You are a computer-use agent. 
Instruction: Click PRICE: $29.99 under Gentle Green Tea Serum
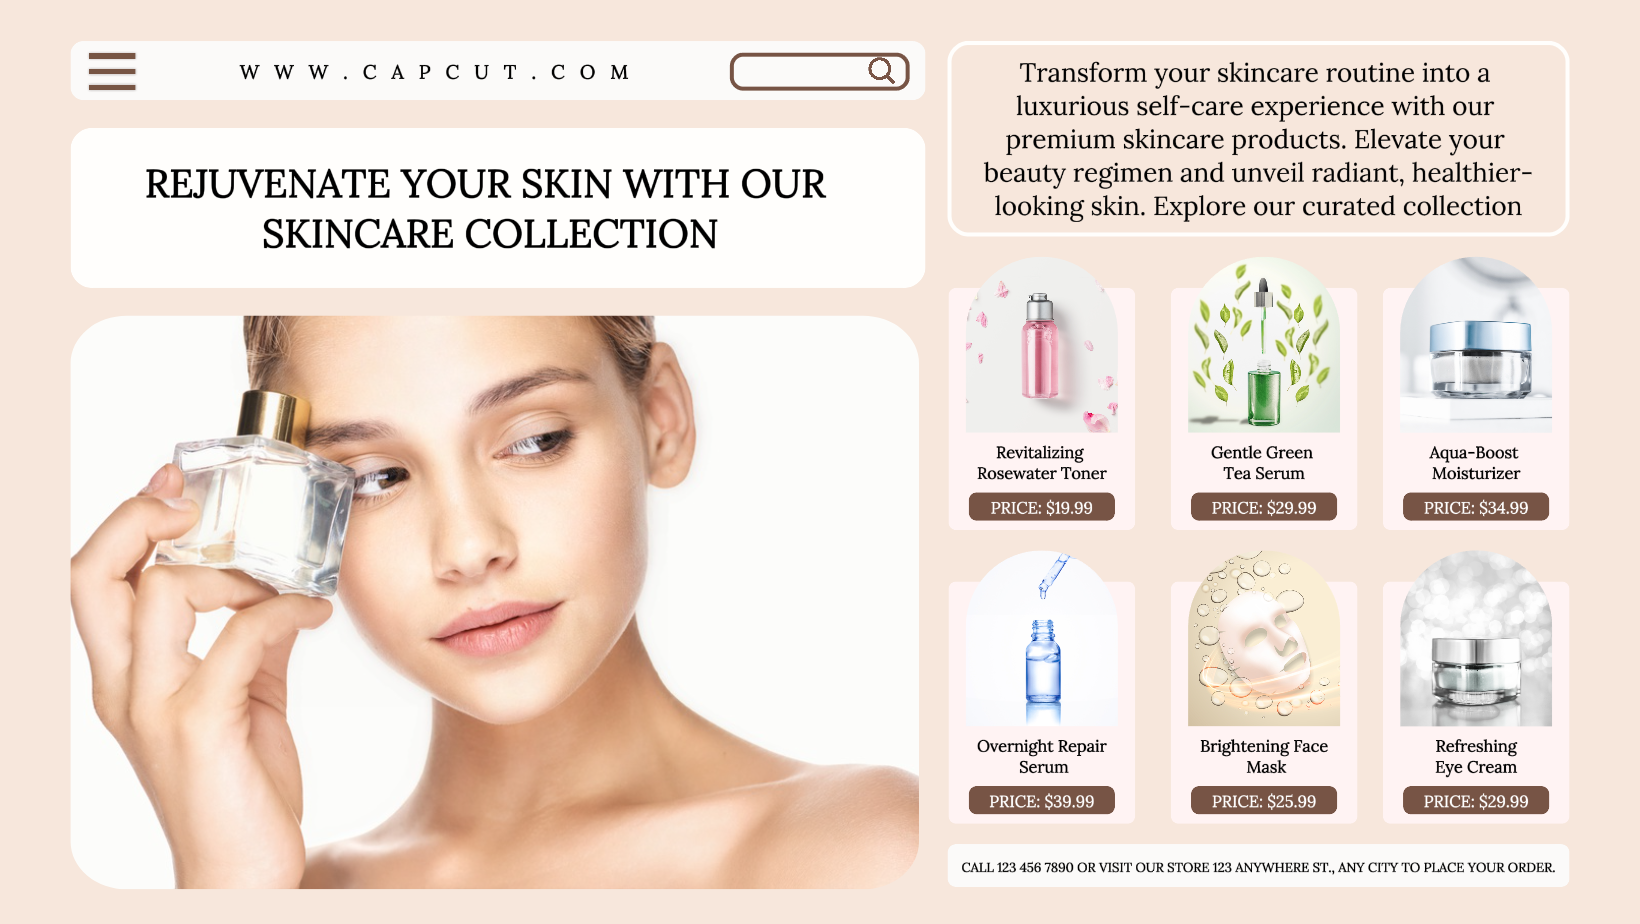click(x=1264, y=507)
